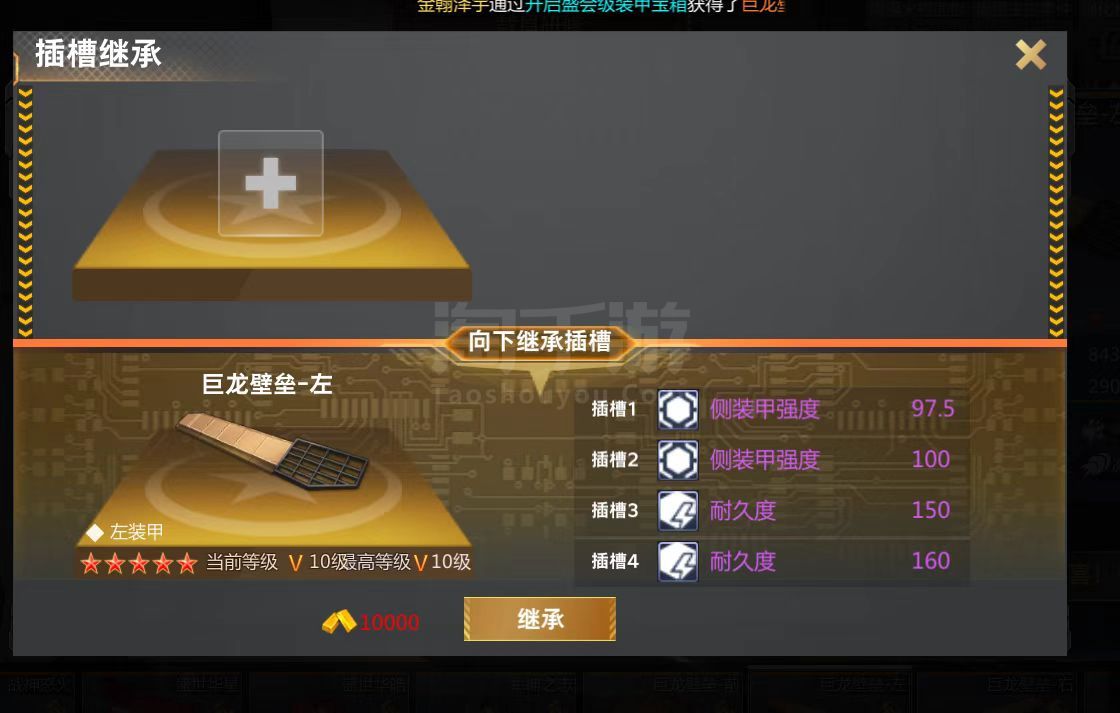This screenshot has width=1120, height=713.
Task: Select the 插槽4 耐久度 160 row
Action: coord(771,562)
